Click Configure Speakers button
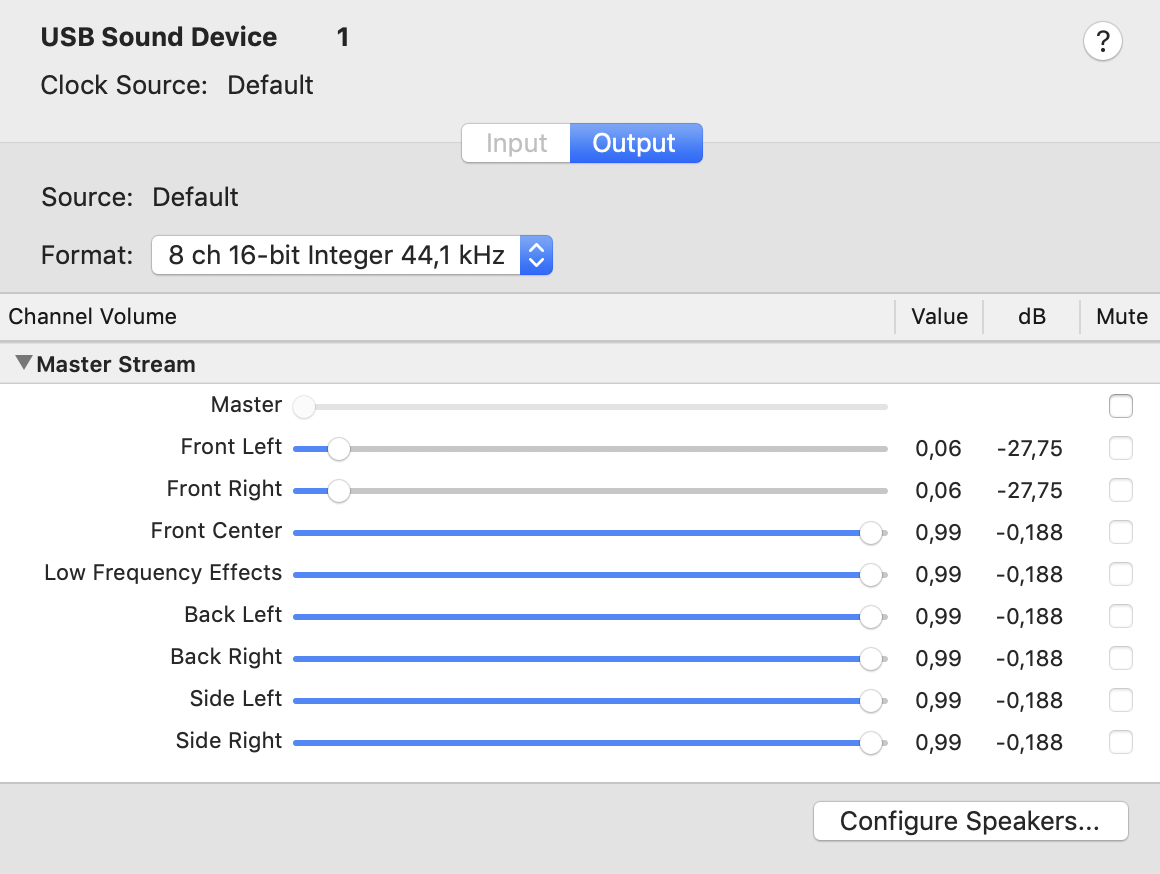 (971, 821)
